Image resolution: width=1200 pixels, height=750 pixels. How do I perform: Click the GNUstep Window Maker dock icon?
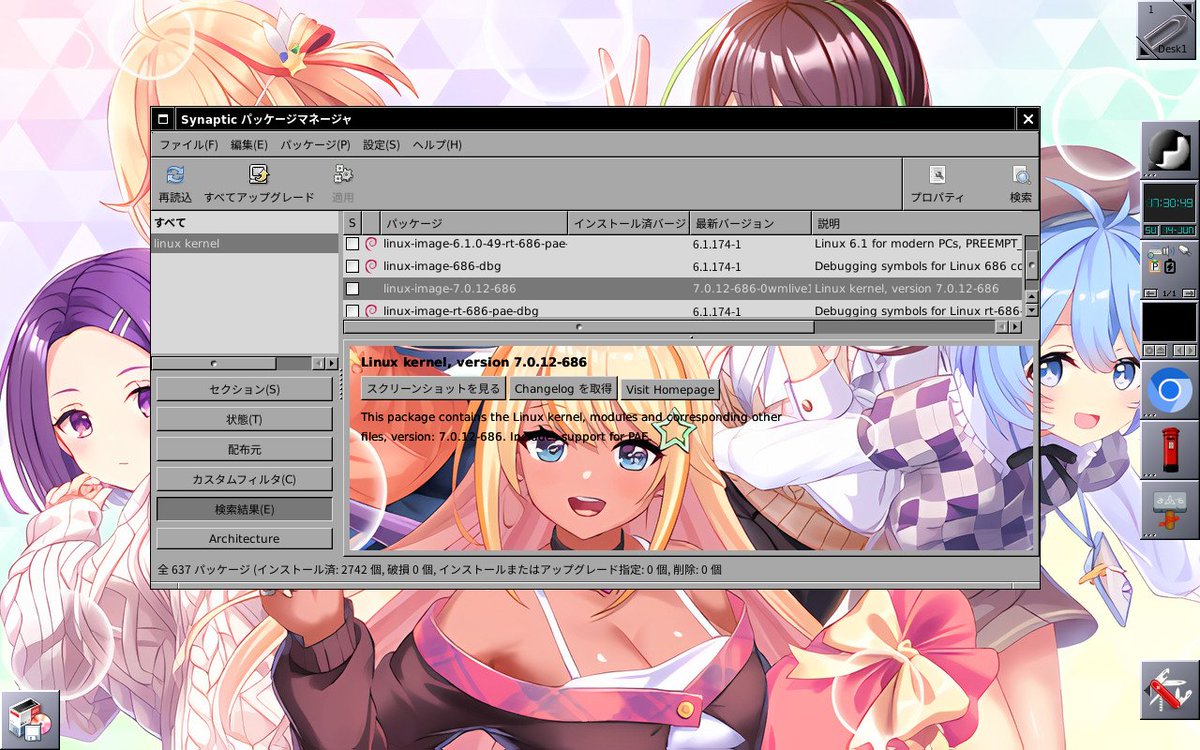click(x=1169, y=151)
